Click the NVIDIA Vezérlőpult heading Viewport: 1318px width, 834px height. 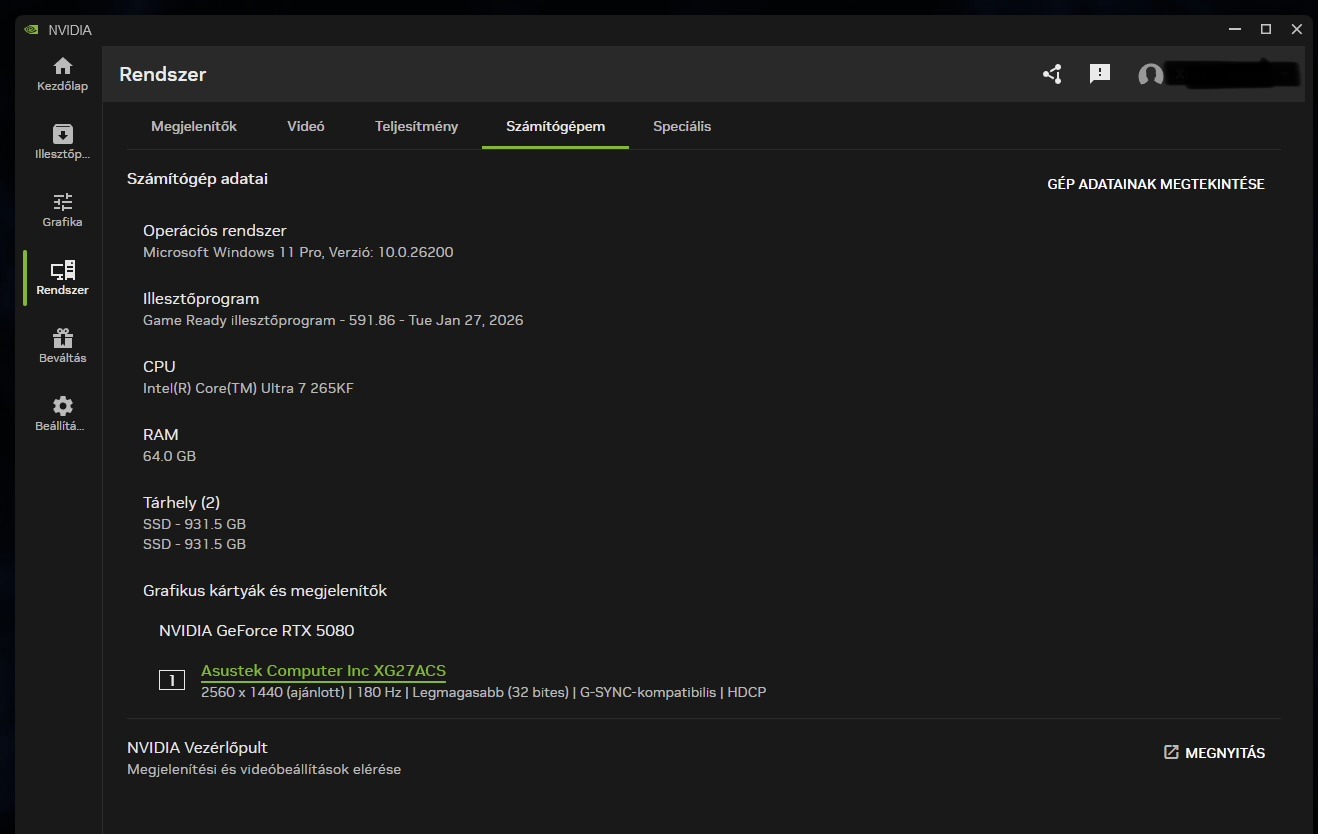pos(197,748)
